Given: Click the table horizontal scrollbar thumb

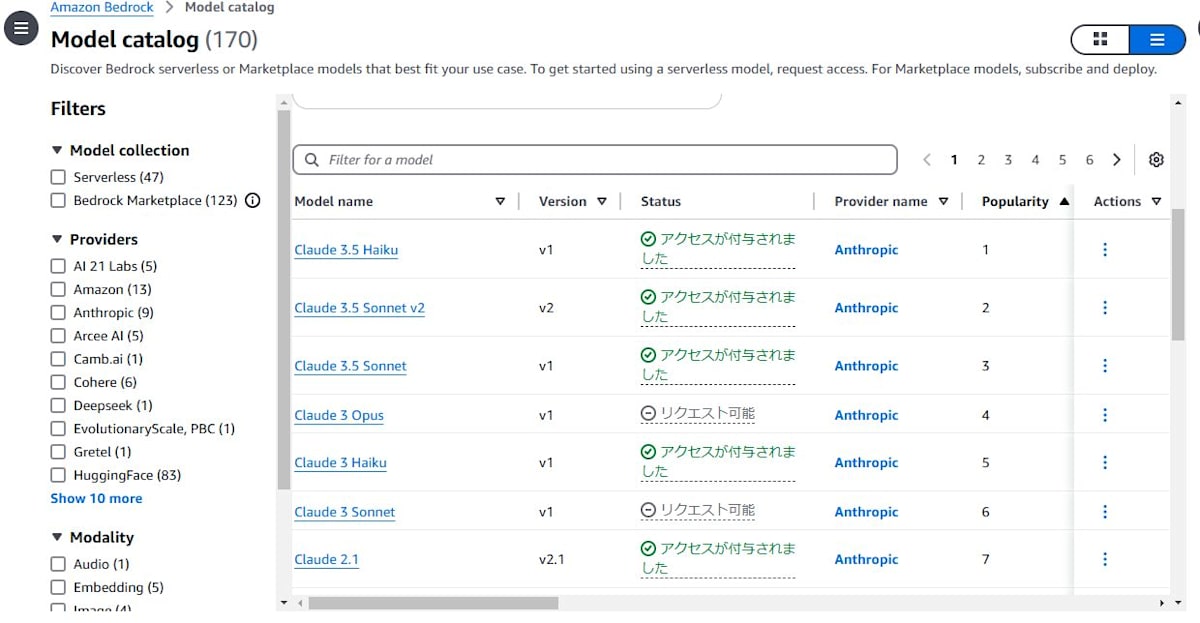Looking at the screenshot, I should tap(433, 603).
